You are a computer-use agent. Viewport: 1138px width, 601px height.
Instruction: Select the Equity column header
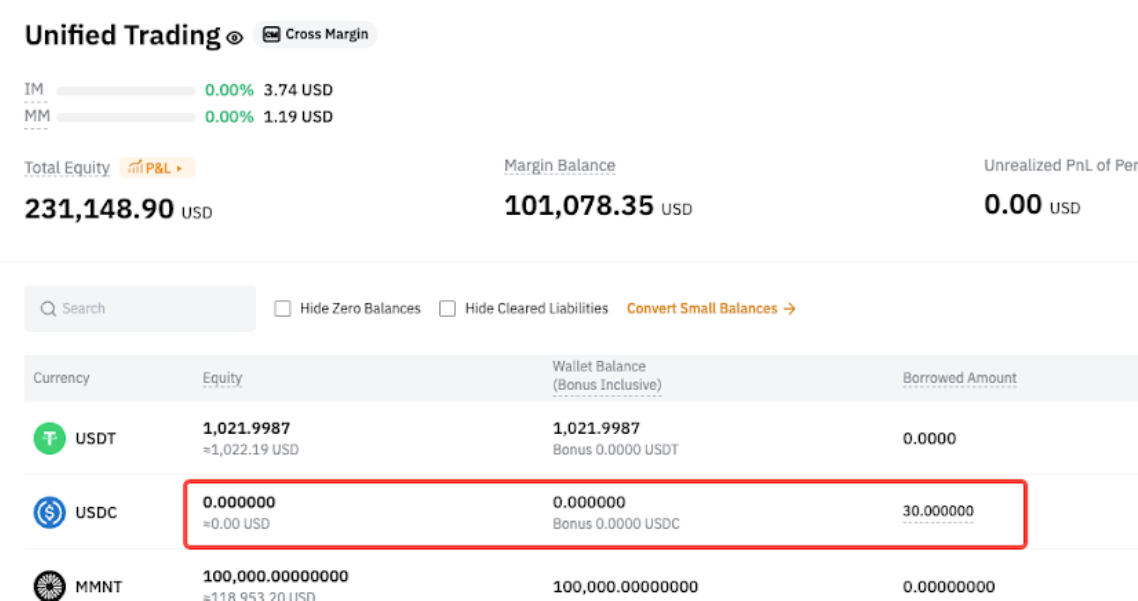click(222, 378)
